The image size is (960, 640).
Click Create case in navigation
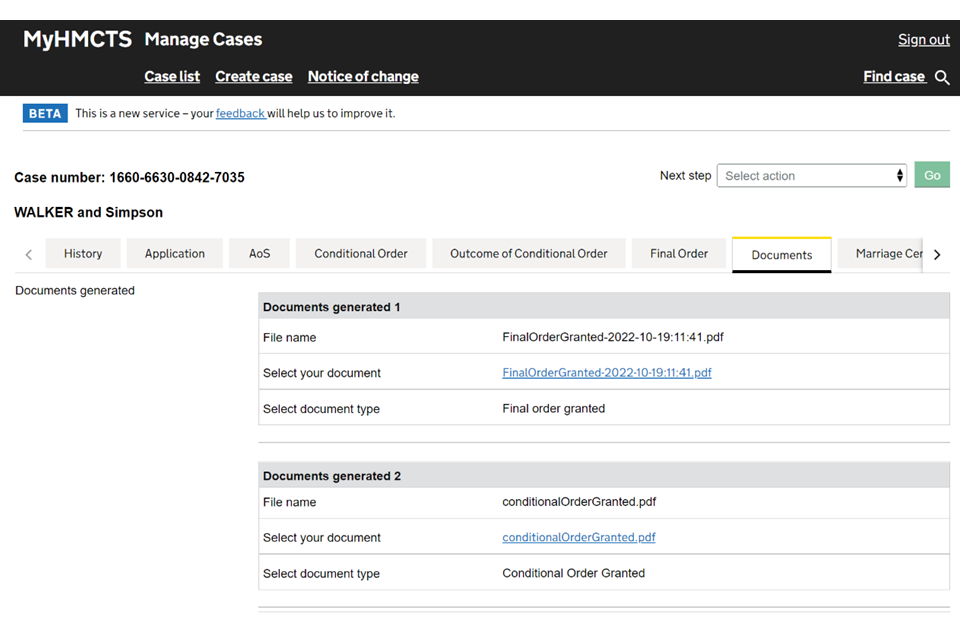253,77
